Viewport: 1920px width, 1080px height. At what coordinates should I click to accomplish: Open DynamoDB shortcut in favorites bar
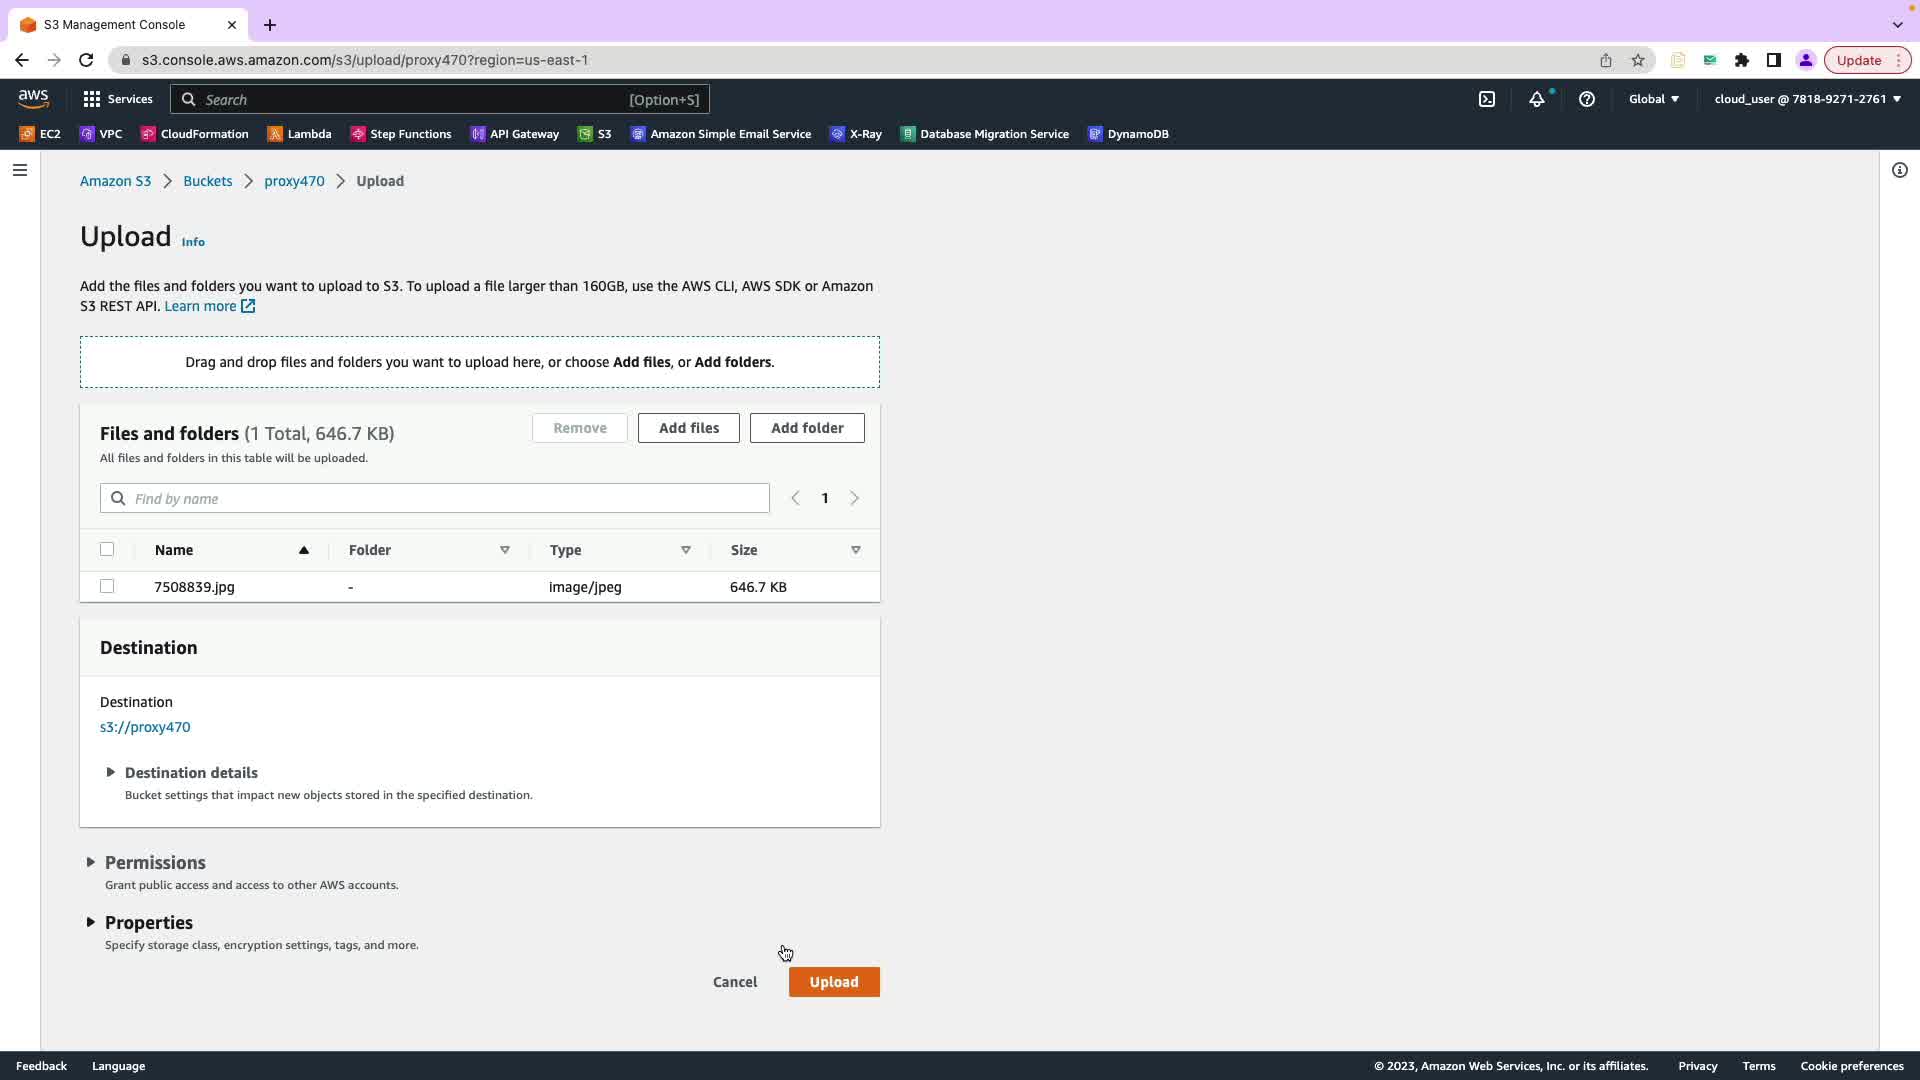click(x=1128, y=134)
